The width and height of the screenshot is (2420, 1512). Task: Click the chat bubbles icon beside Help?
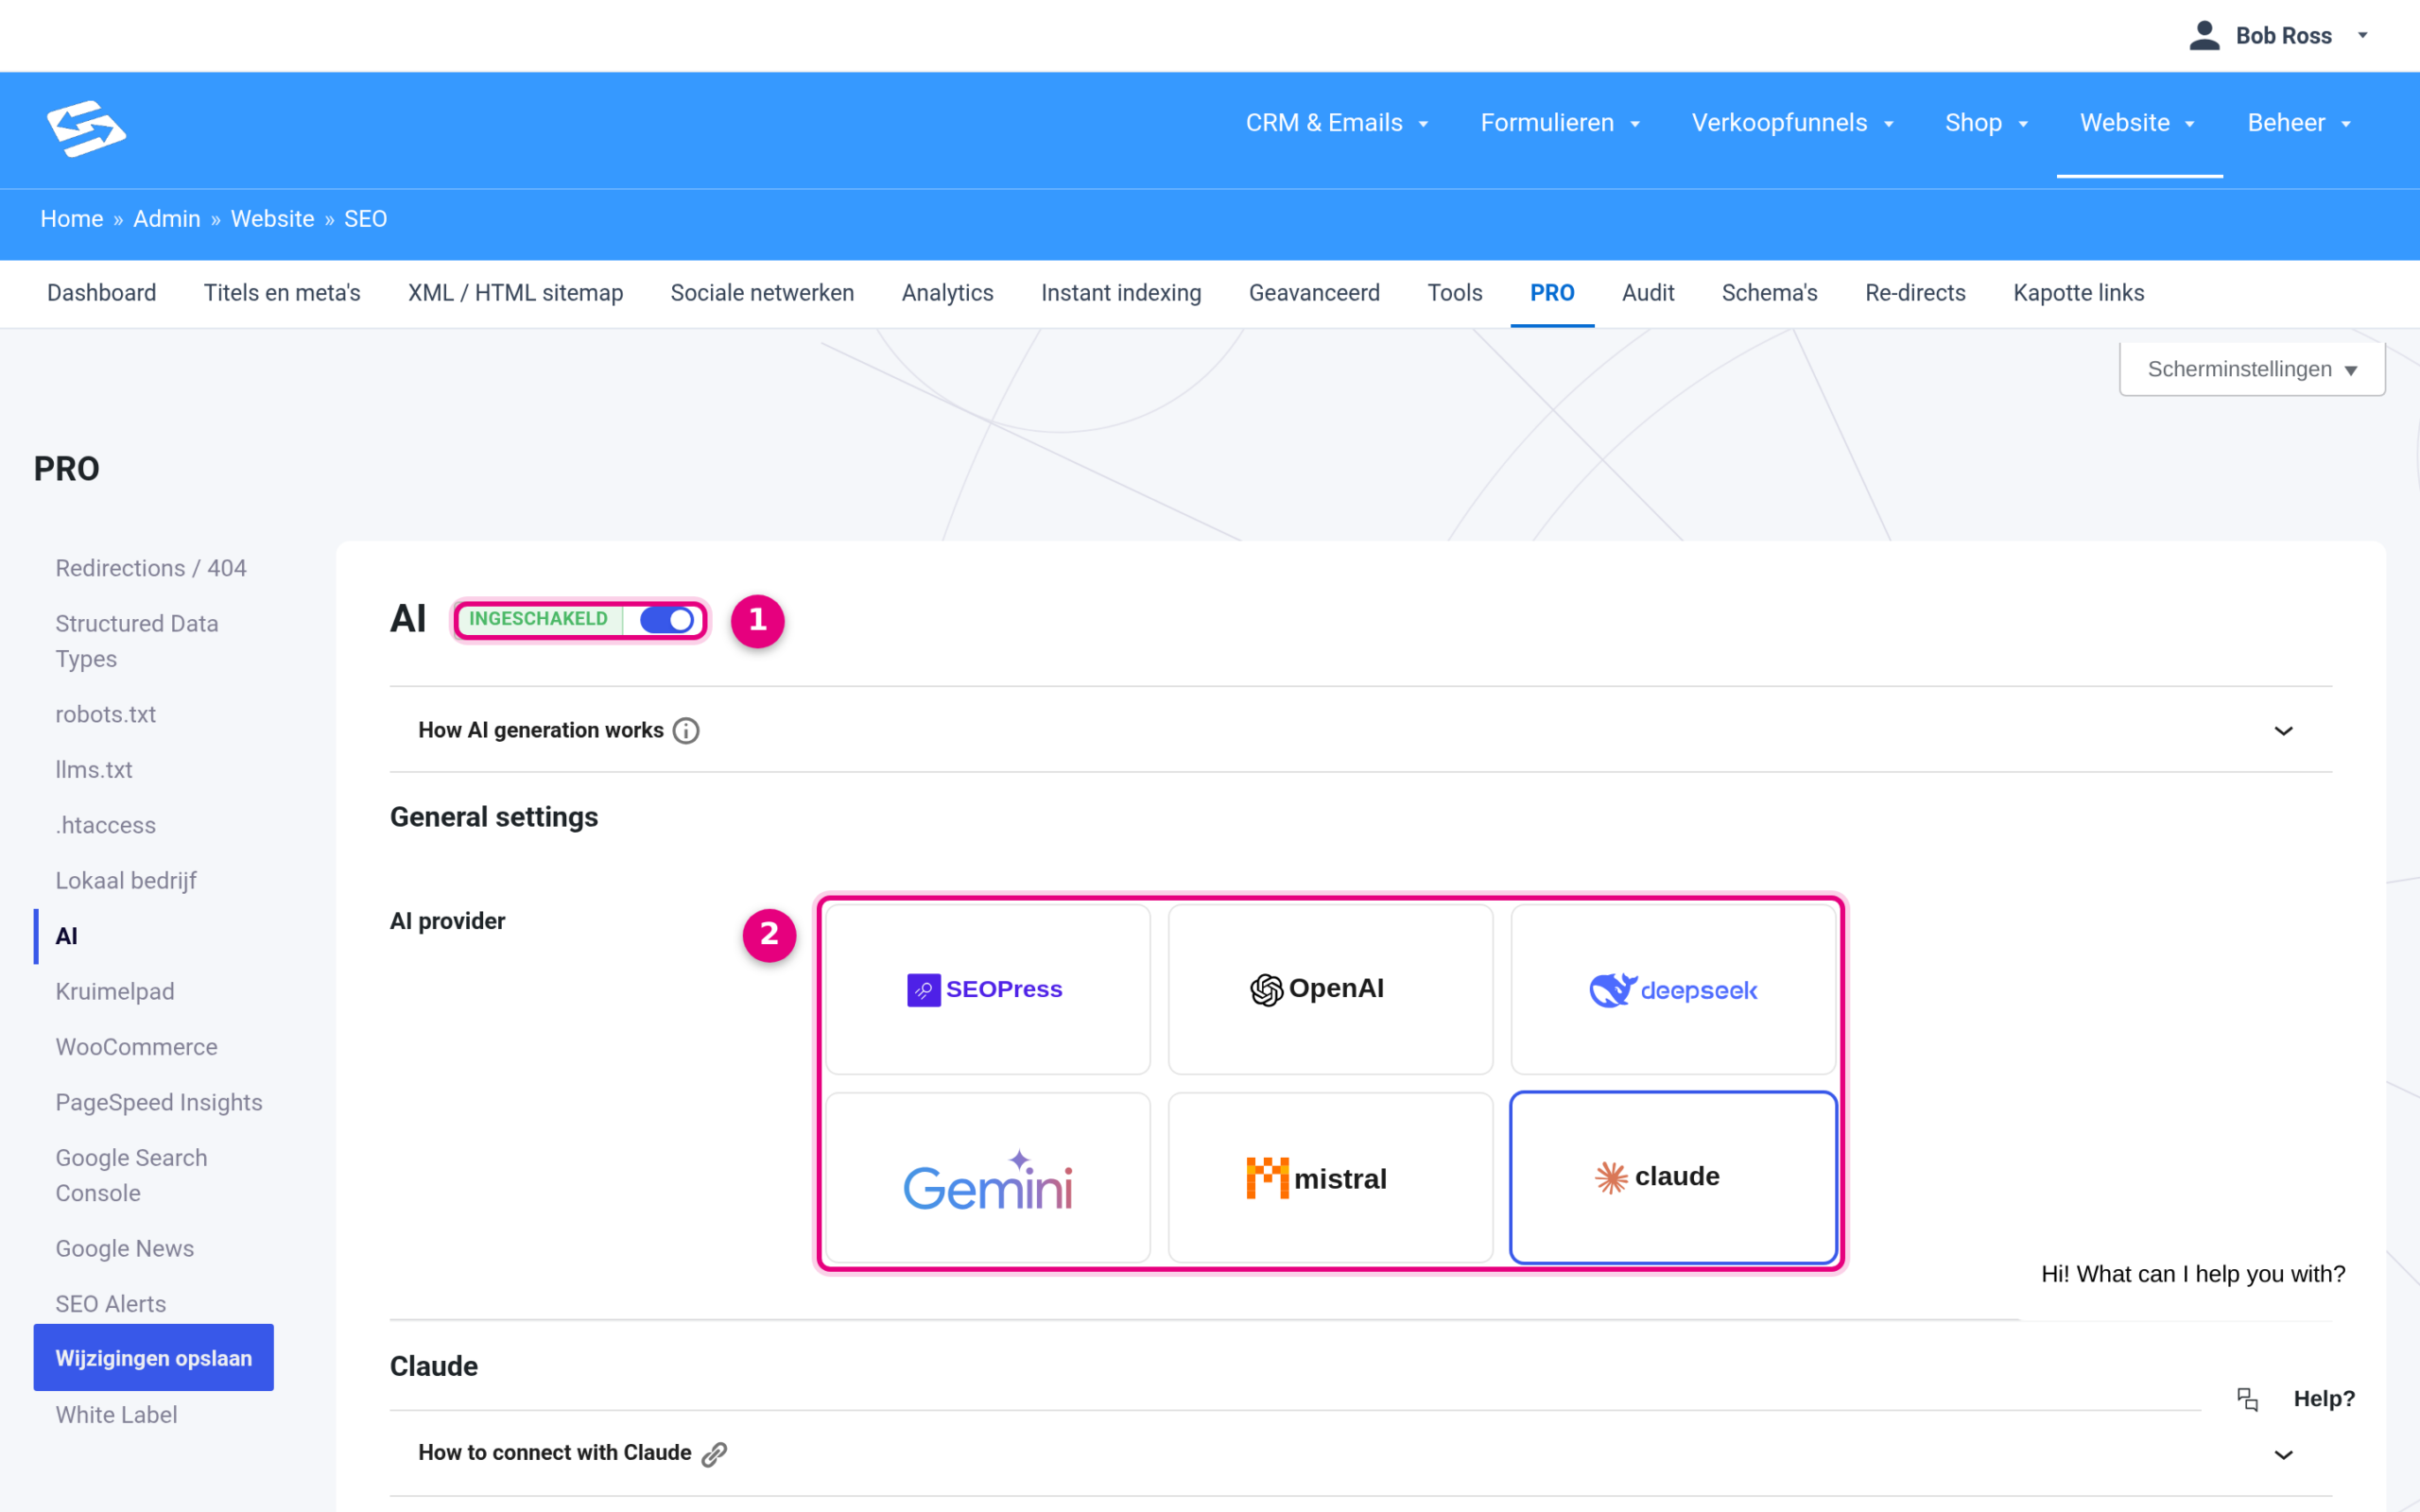[2247, 1399]
